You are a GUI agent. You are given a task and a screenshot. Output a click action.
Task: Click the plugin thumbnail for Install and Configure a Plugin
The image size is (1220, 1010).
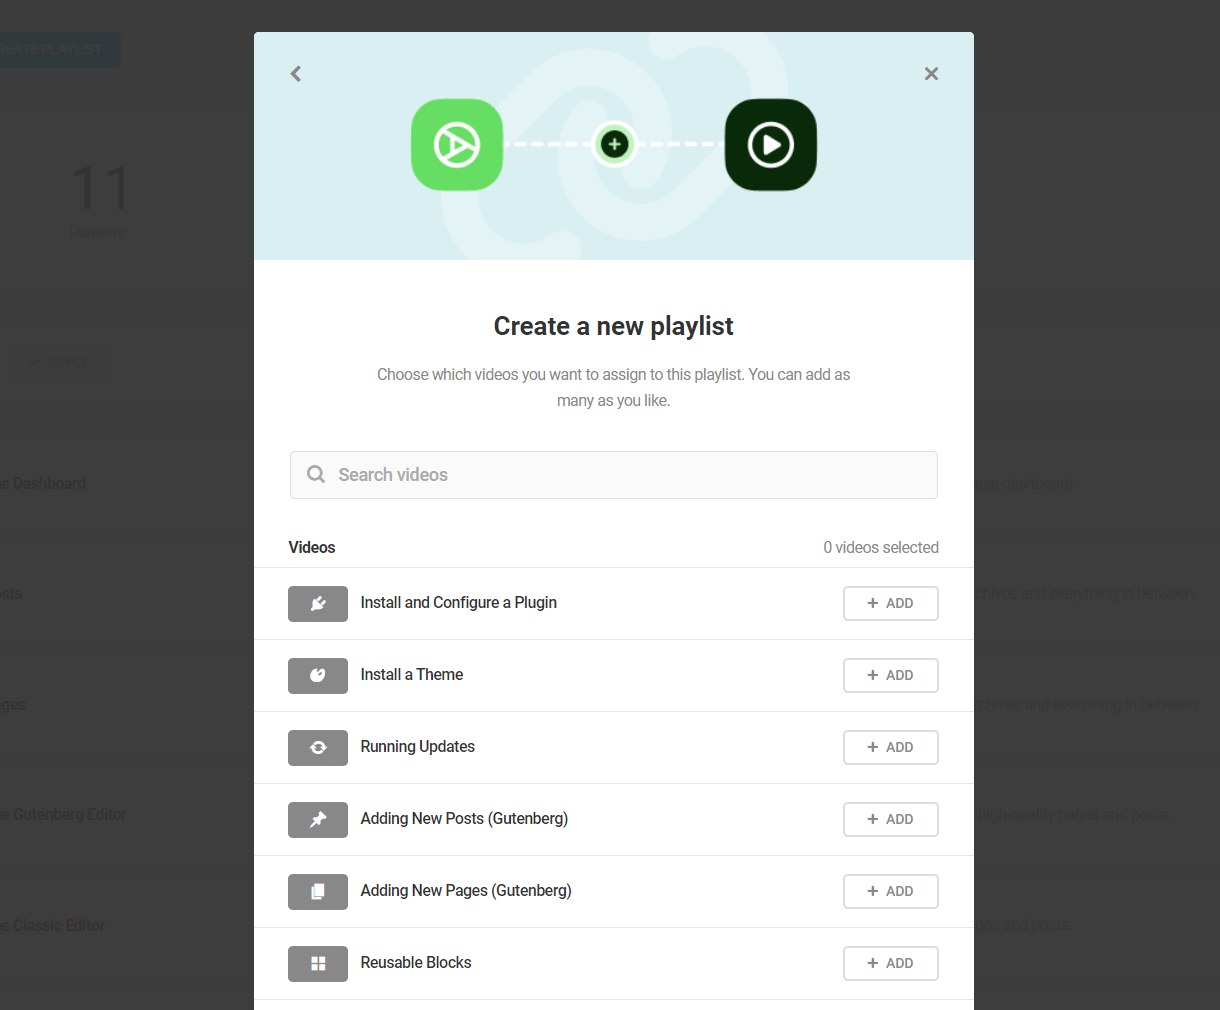tap(318, 604)
